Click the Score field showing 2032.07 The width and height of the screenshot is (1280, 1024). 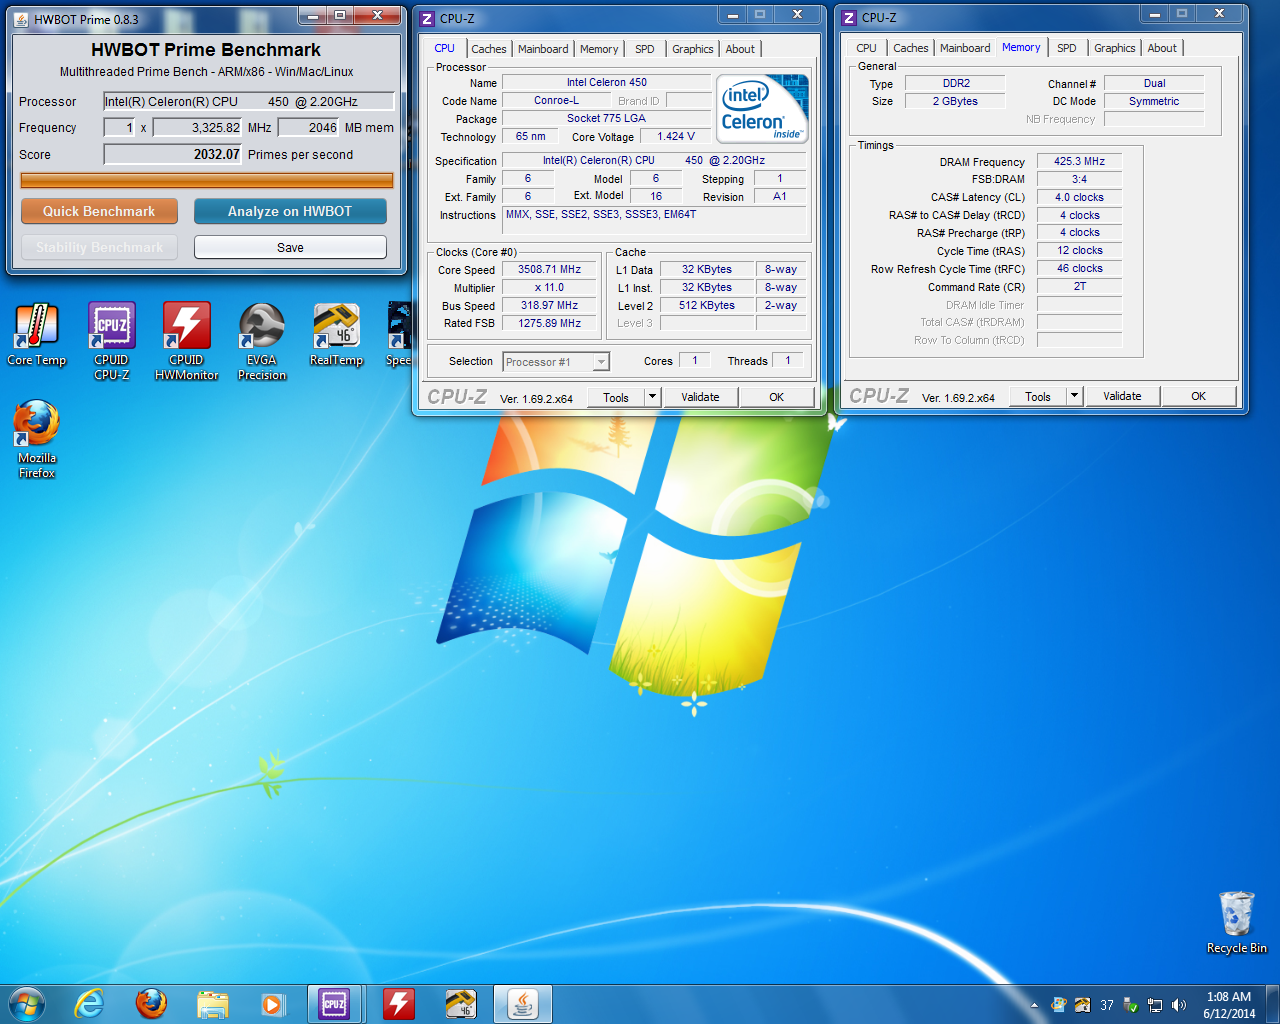(173, 154)
